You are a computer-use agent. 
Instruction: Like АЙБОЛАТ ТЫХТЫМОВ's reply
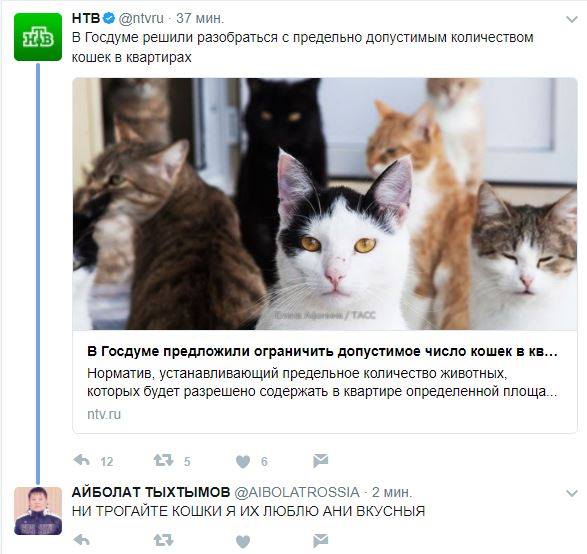243,541
